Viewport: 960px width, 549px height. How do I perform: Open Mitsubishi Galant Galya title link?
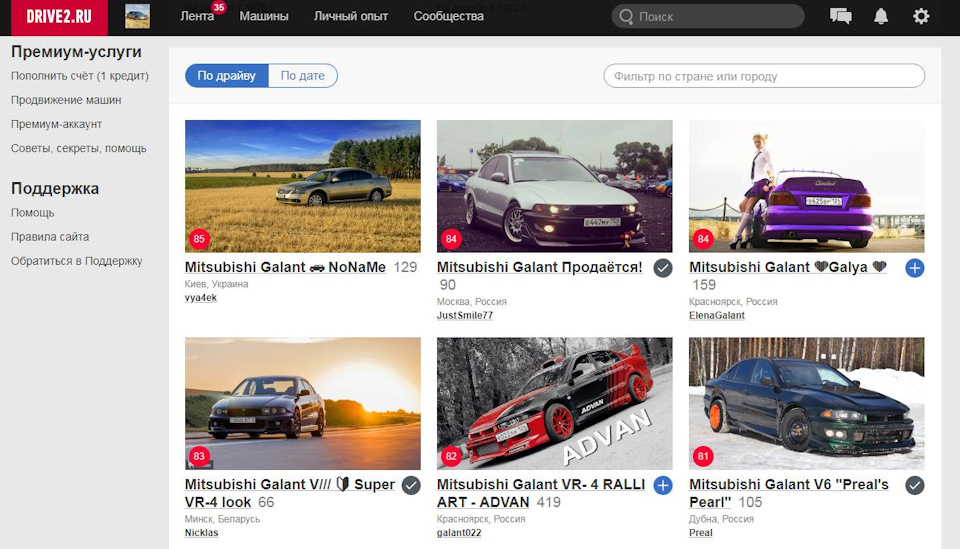tap(788, 267)
